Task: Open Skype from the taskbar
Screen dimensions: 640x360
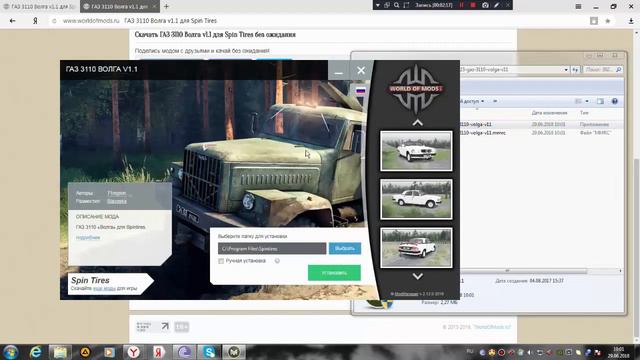Action: (x=209, y=352)
